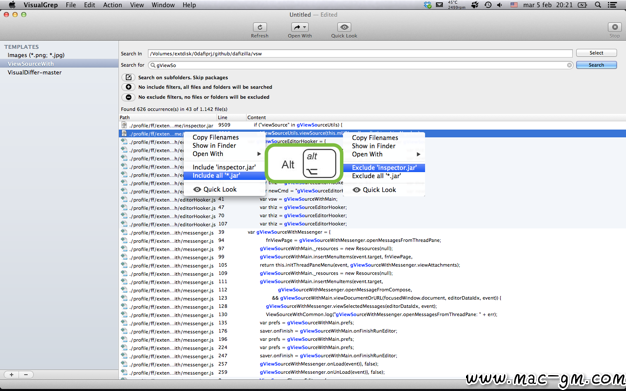This screenshot has width=626, height=391.
Task: Expand Open With submenu in right context menu
Action: 418,154
